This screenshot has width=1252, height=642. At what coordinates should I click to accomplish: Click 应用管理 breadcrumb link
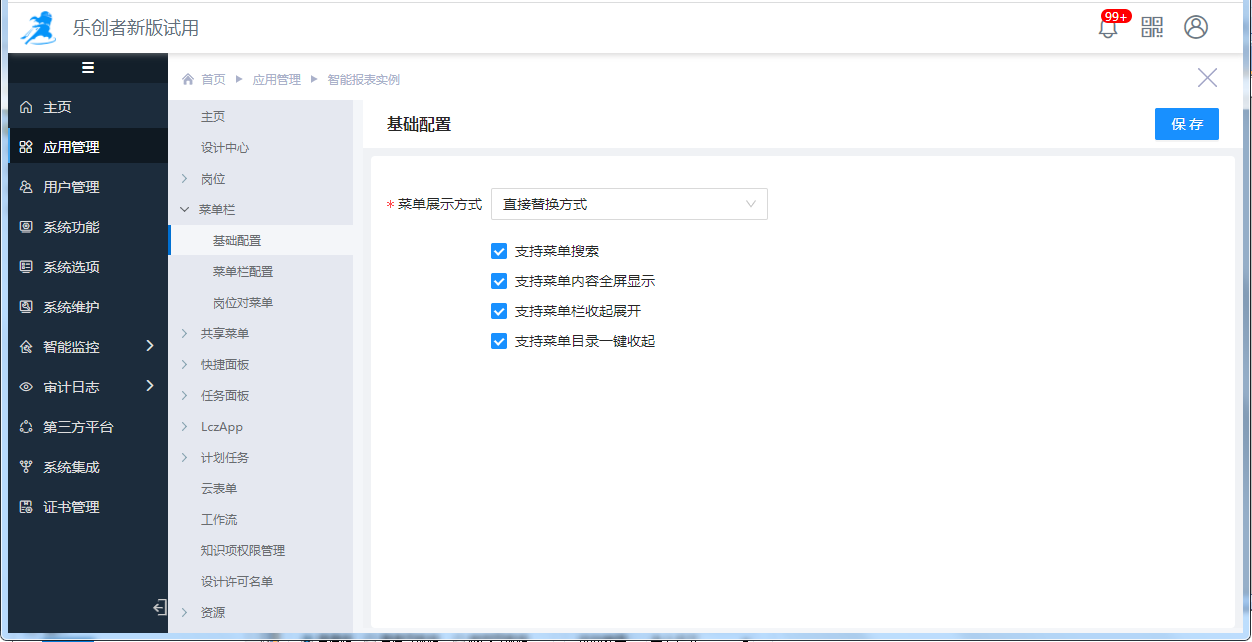tap(276, 79)
